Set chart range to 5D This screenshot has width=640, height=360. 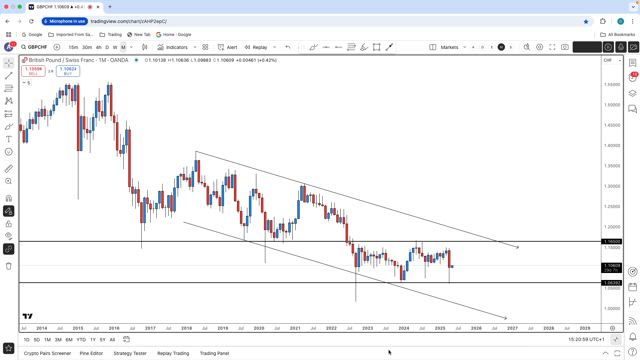pos(37,340)
